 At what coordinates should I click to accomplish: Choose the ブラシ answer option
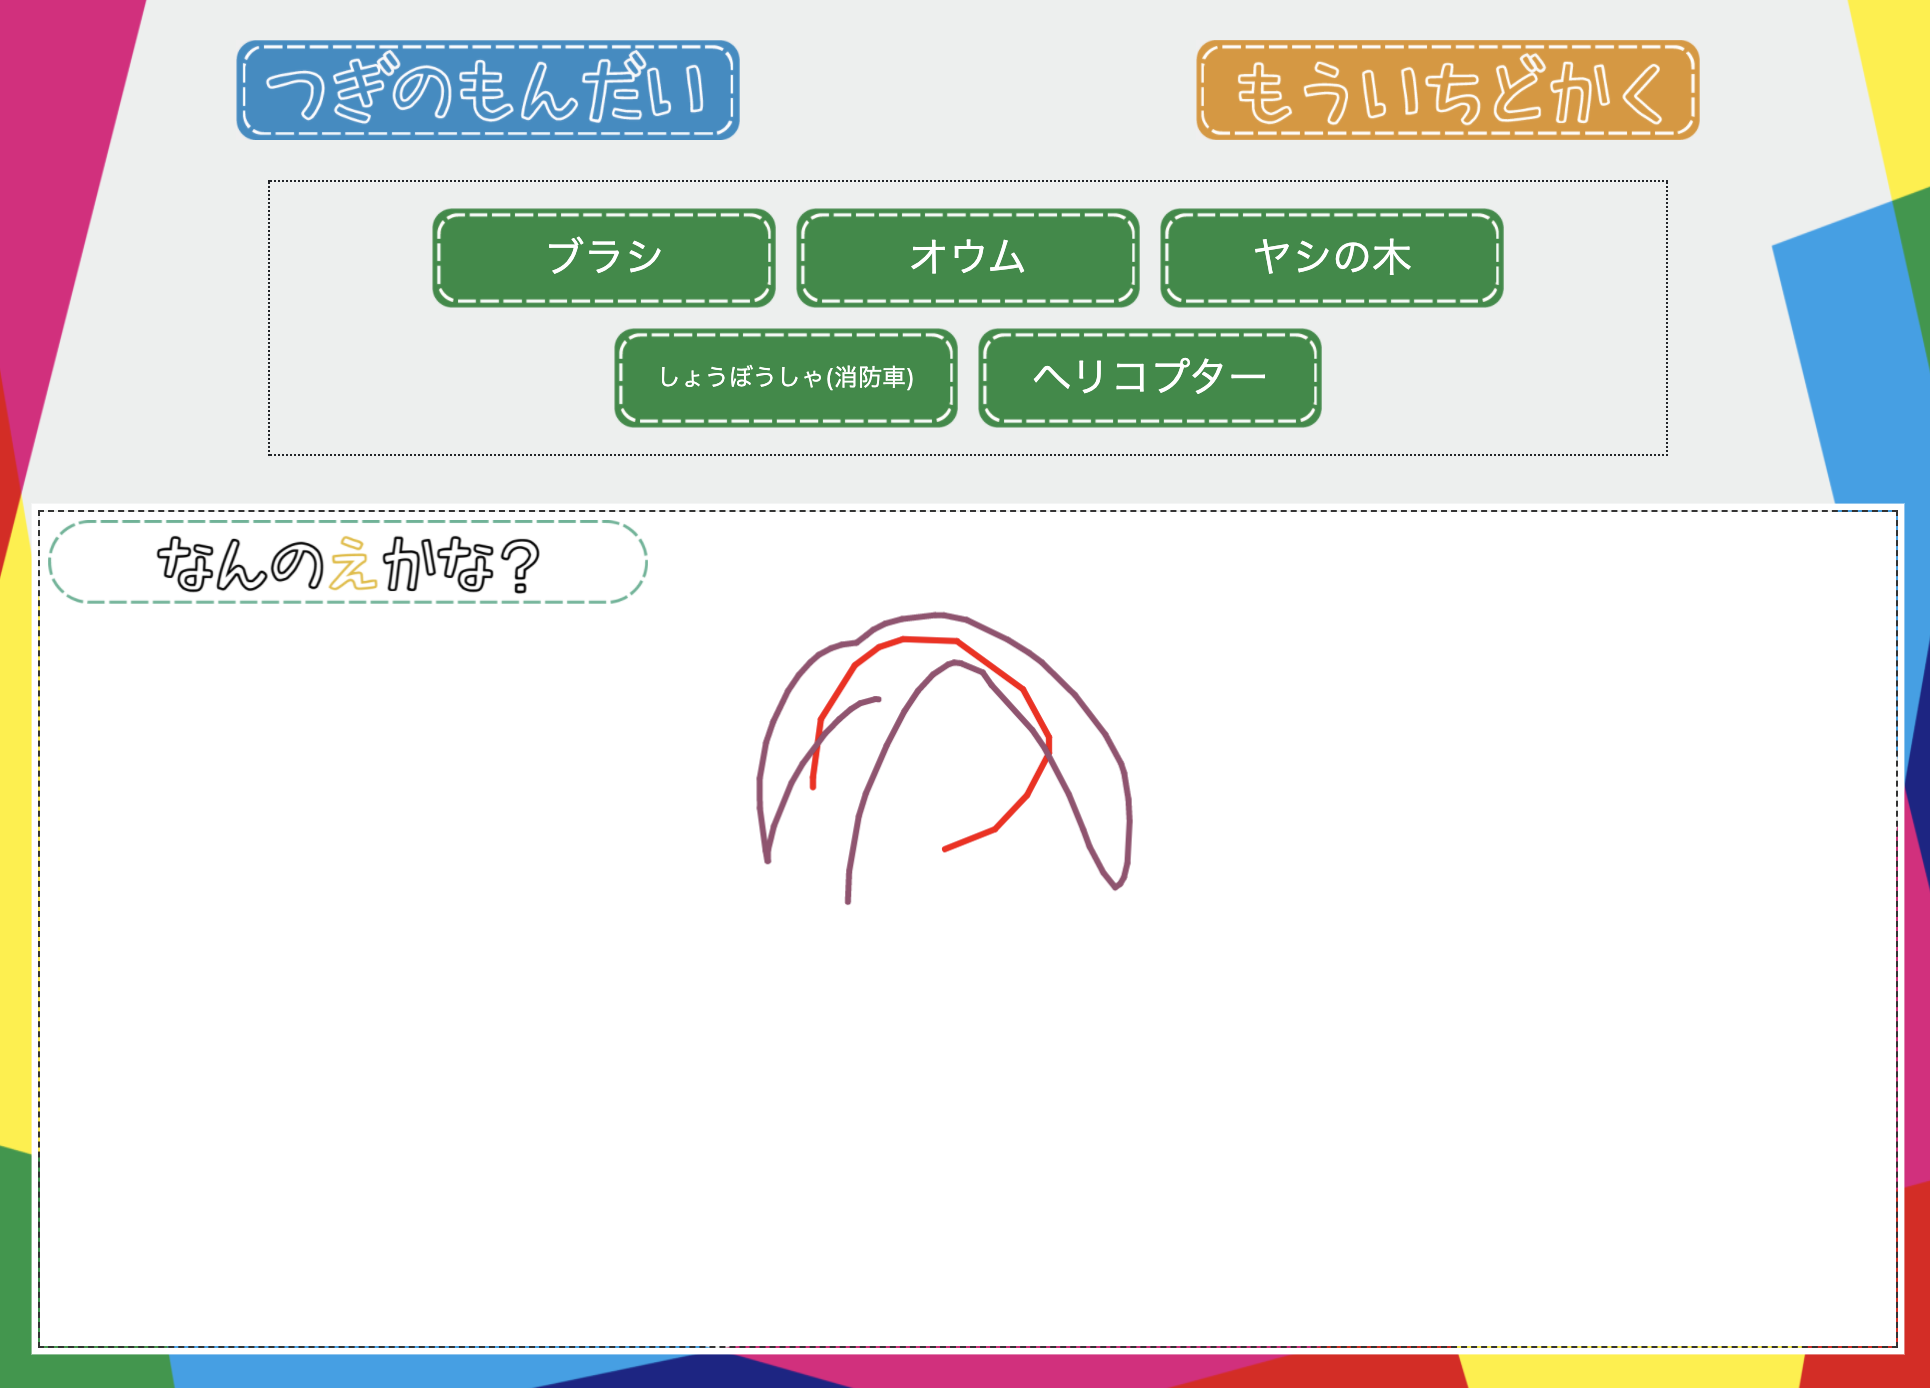click(x=604, y=258)
